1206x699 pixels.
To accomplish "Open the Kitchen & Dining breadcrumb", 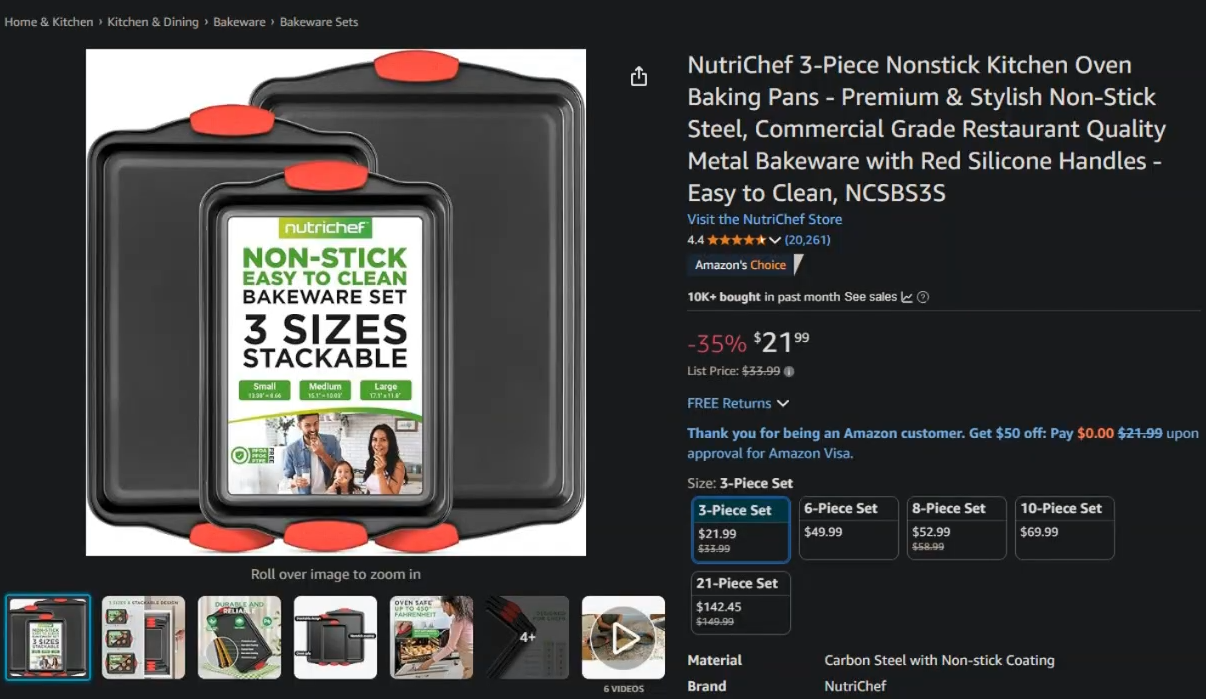I will (153, 22).
